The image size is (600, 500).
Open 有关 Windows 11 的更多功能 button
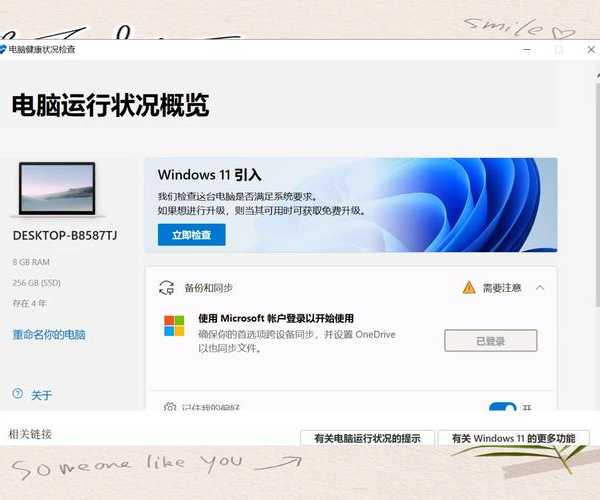point(514,438)
